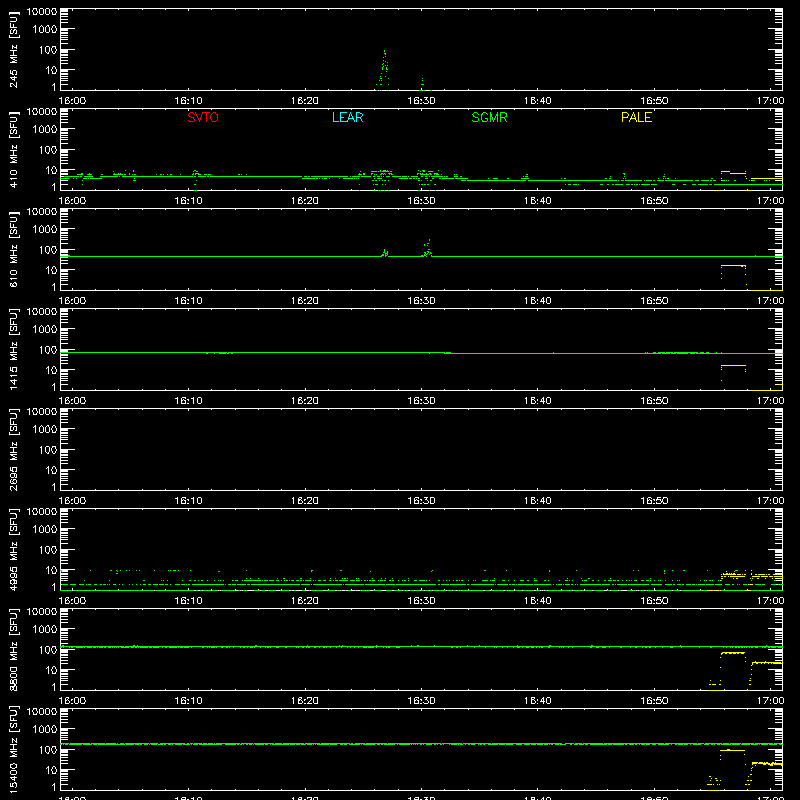Click the 17:00 tick label under 4995 MHz panel
800x800 pixels.
coord(770,601)
